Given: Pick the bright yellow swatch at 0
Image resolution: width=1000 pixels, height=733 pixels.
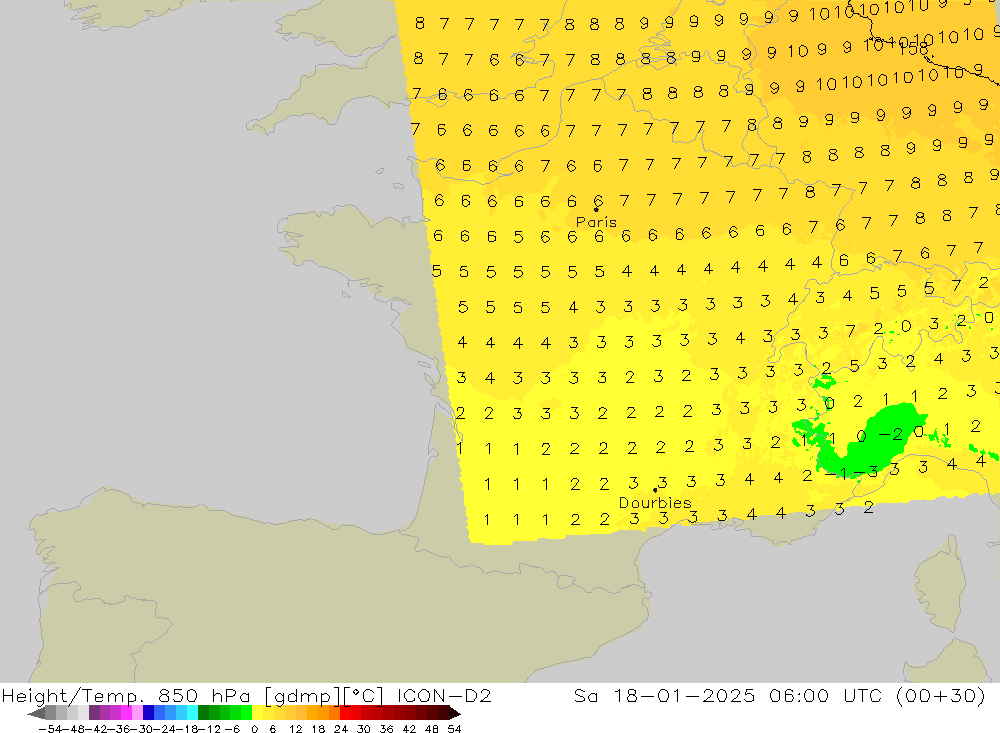Looking at the screenshot, I should (x=258, y=713).
